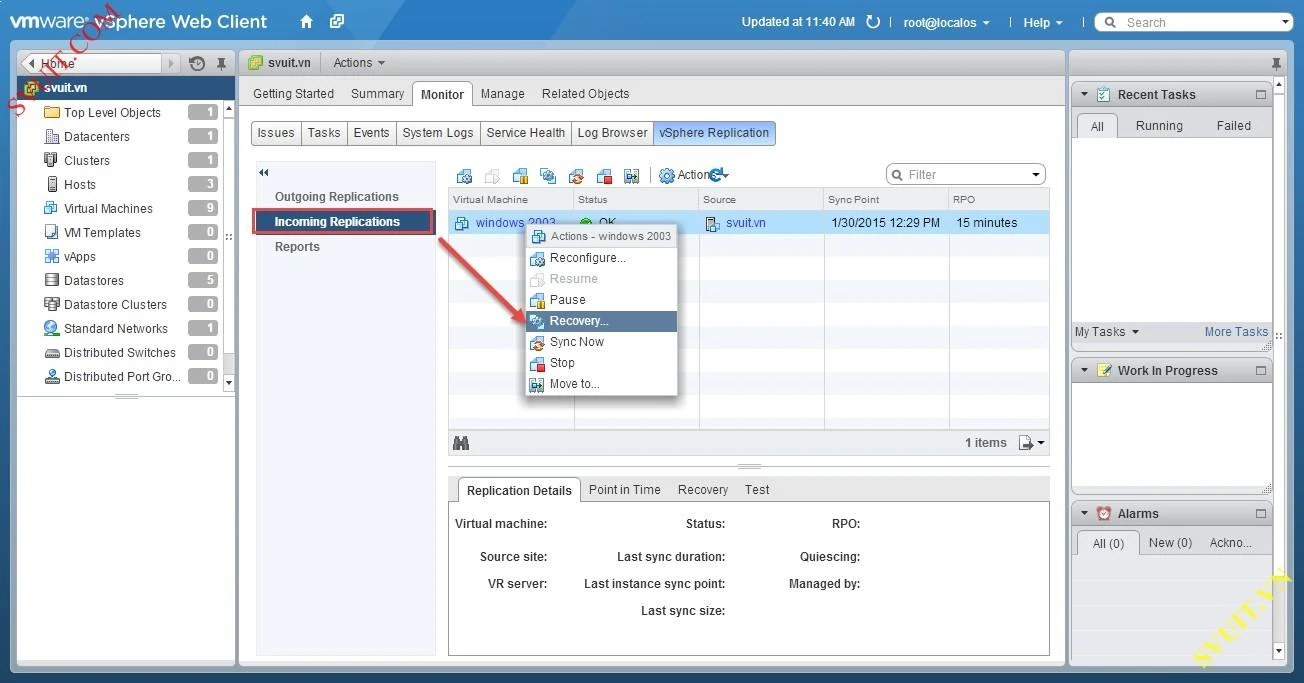Open the Filter dropdown arrow
The image size is (1304, 683).
tap(1036, 175)
